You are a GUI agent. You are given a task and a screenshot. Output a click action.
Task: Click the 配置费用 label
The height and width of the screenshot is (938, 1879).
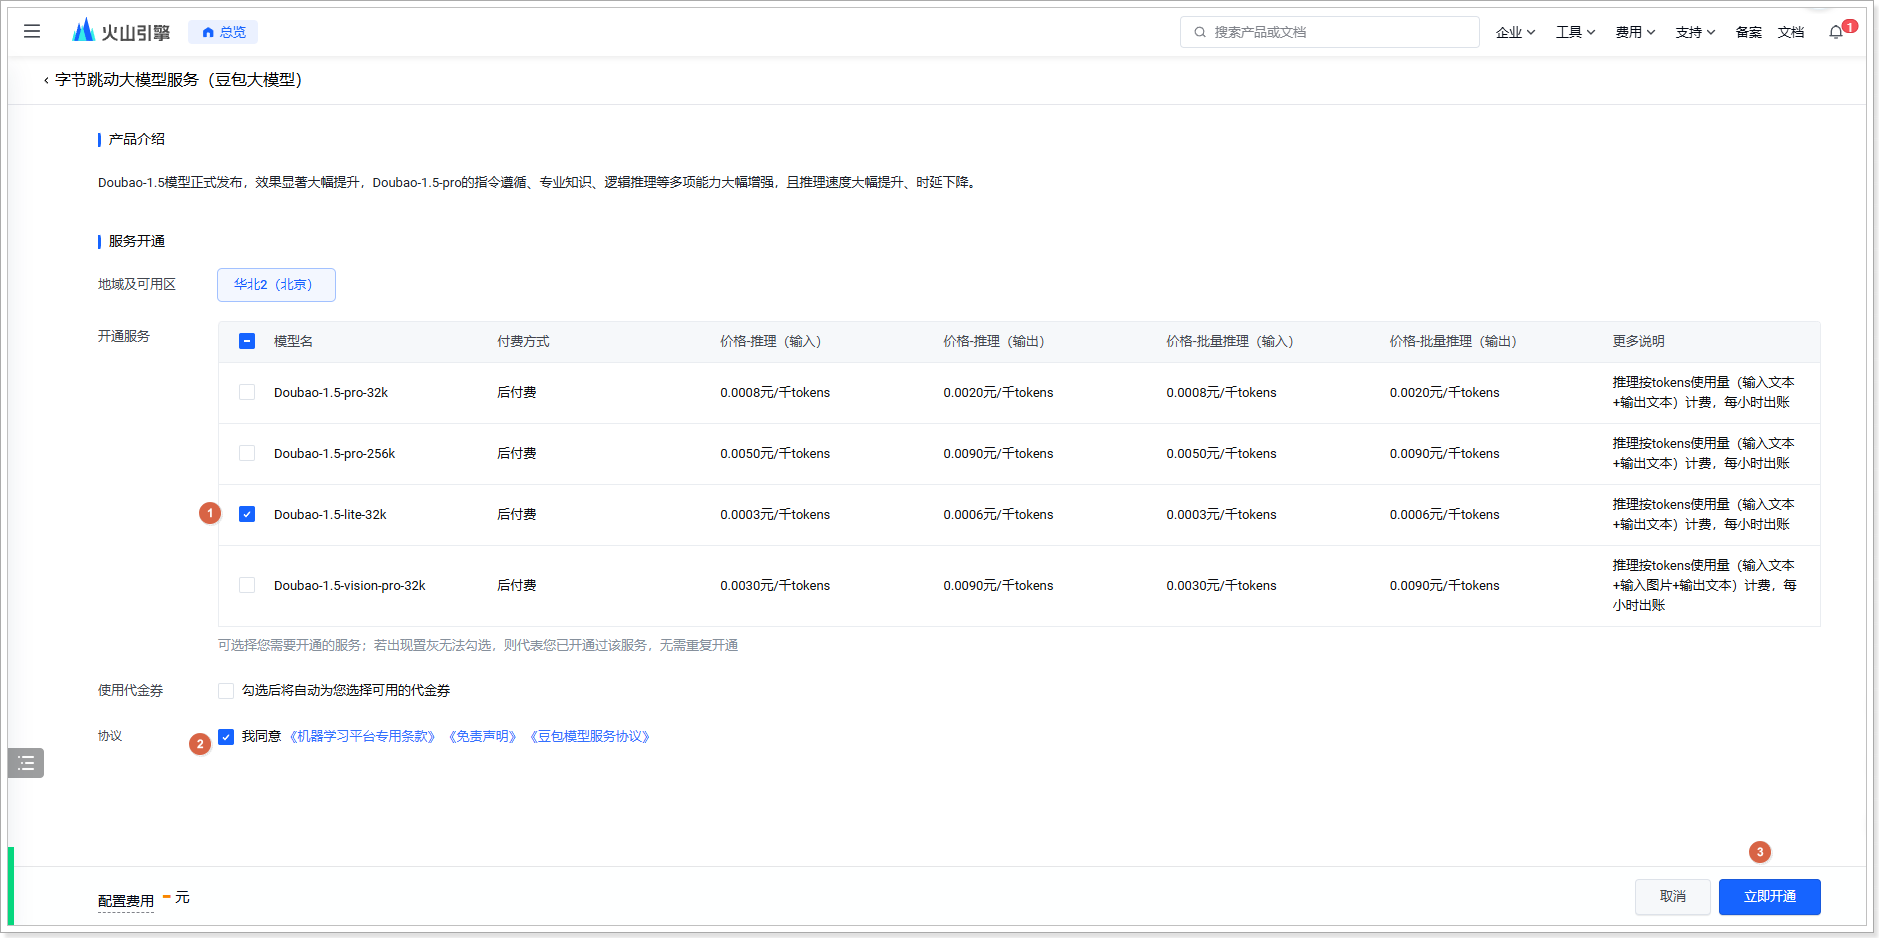(x=126, y=901)
